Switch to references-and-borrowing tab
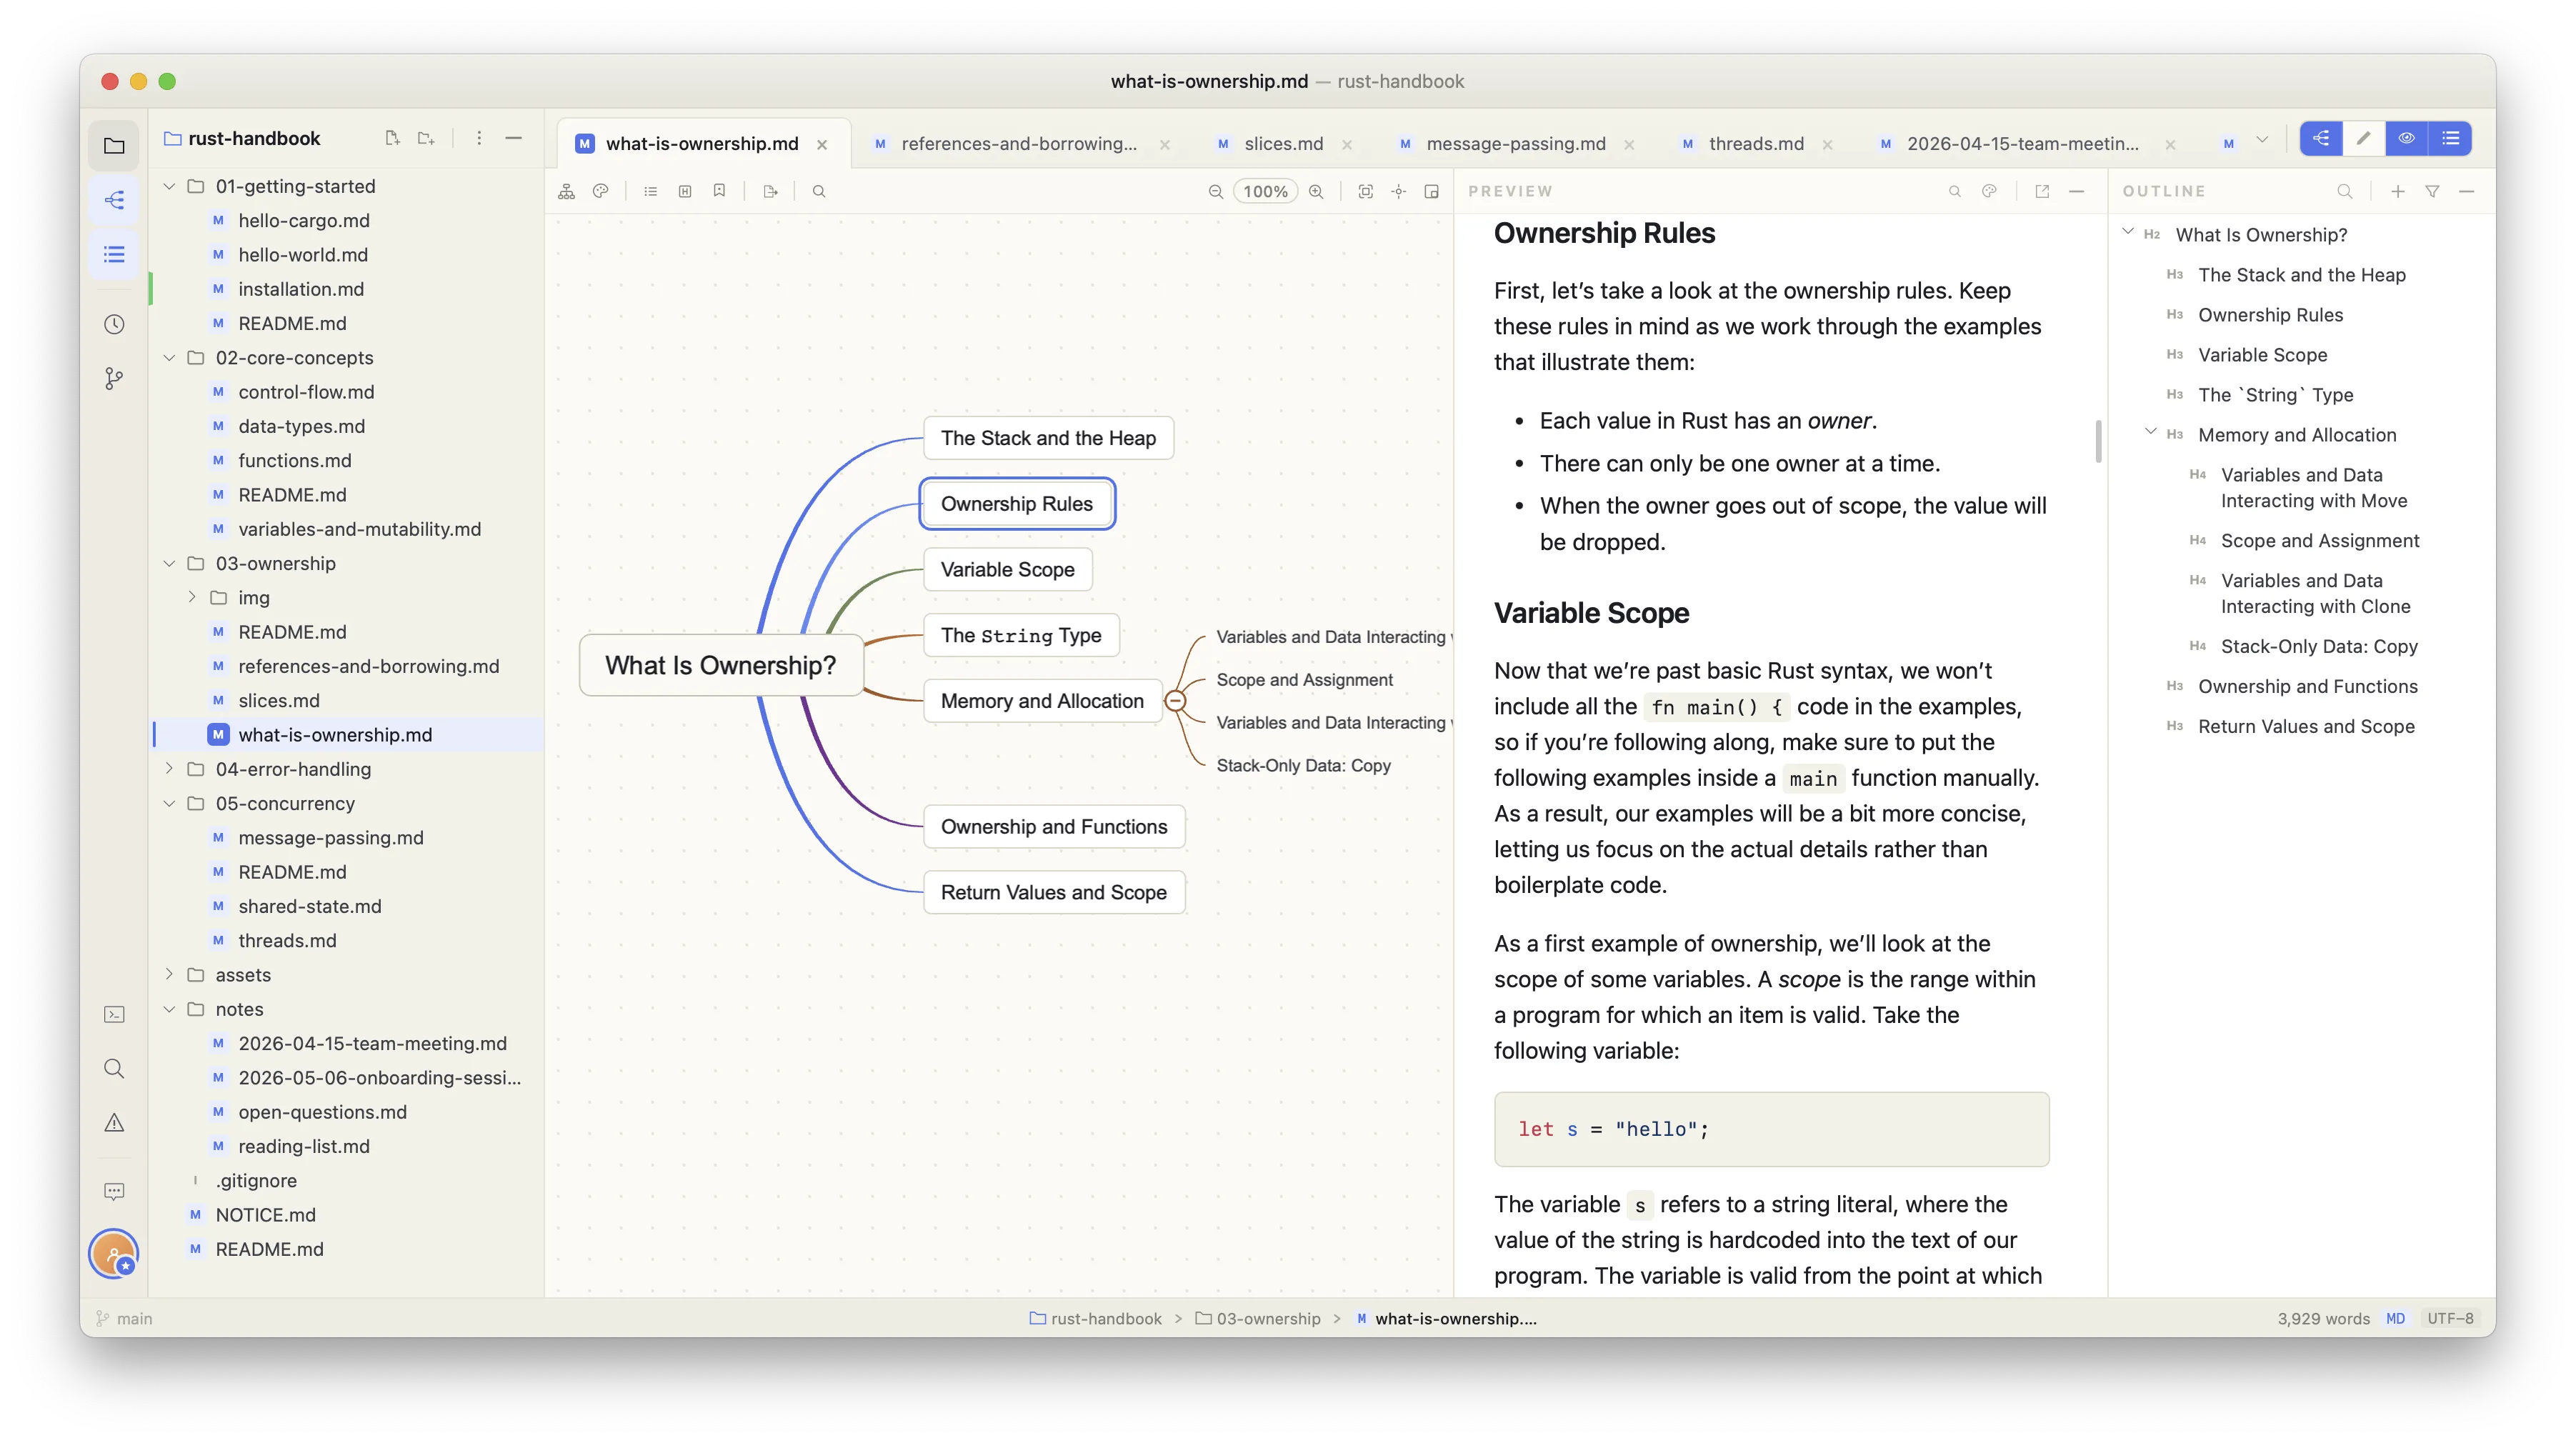 coord(1019,144)
